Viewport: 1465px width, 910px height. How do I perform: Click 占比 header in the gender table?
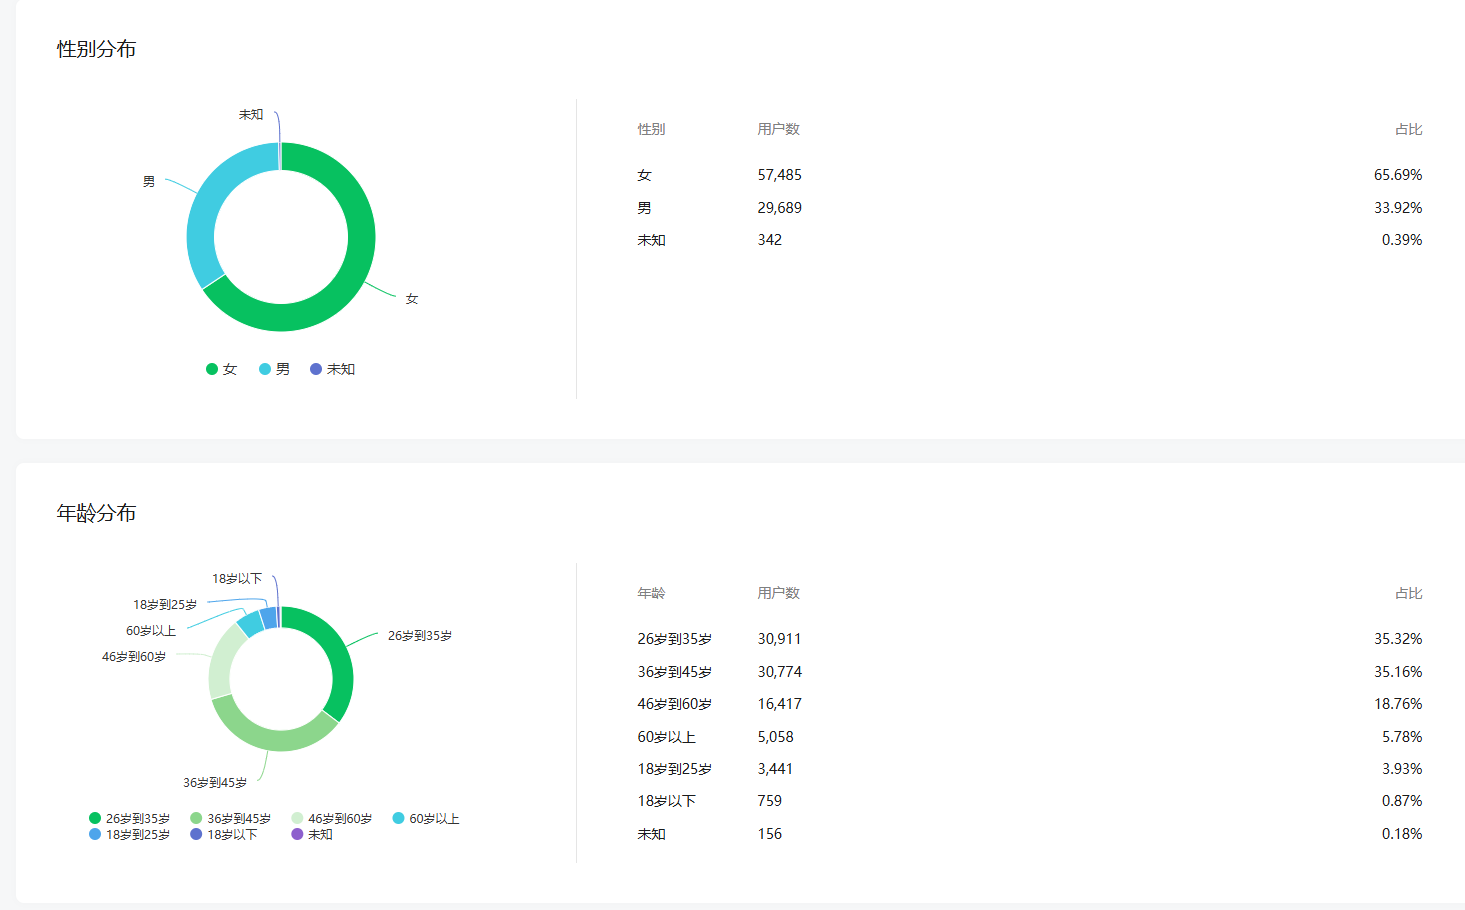(x=1408, y=129)
